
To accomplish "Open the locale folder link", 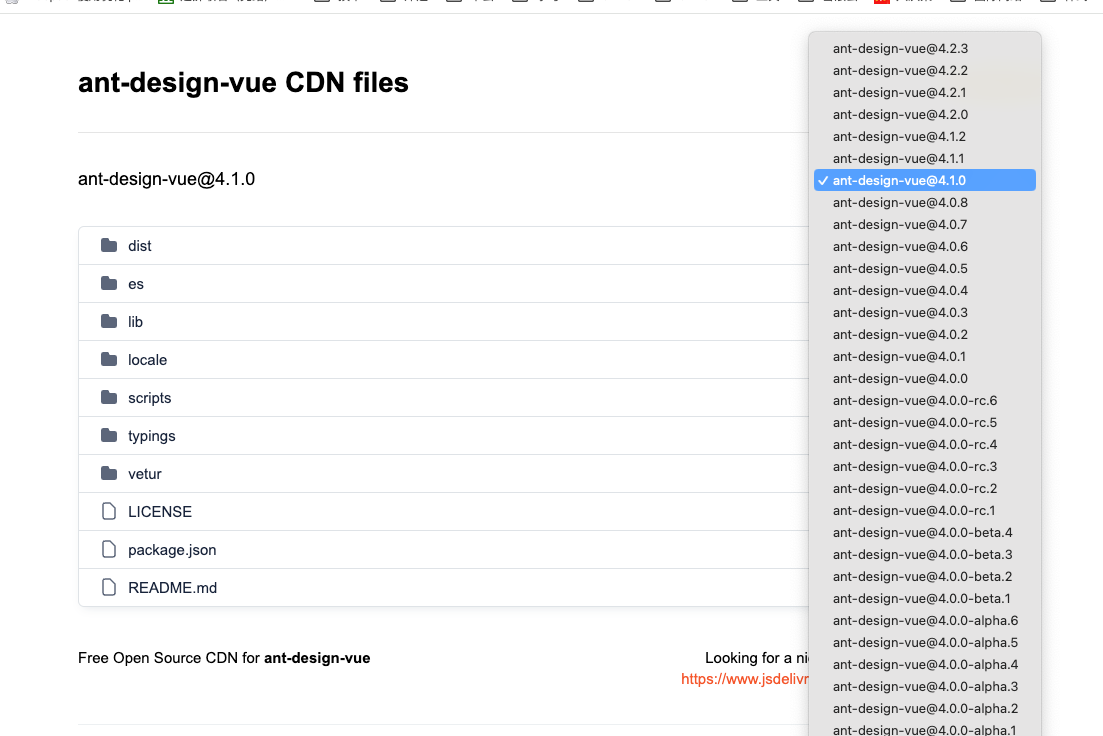I will click(x=147, y=360).
